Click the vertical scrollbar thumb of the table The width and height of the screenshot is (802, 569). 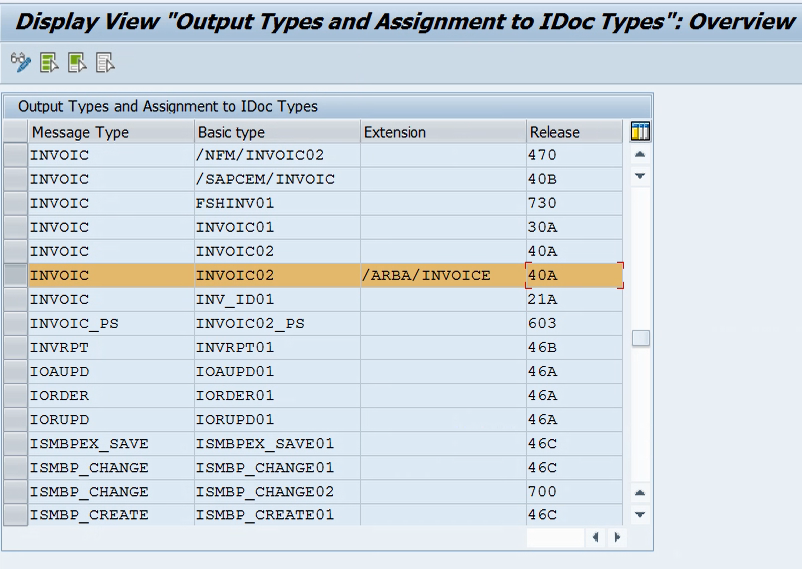641,338
